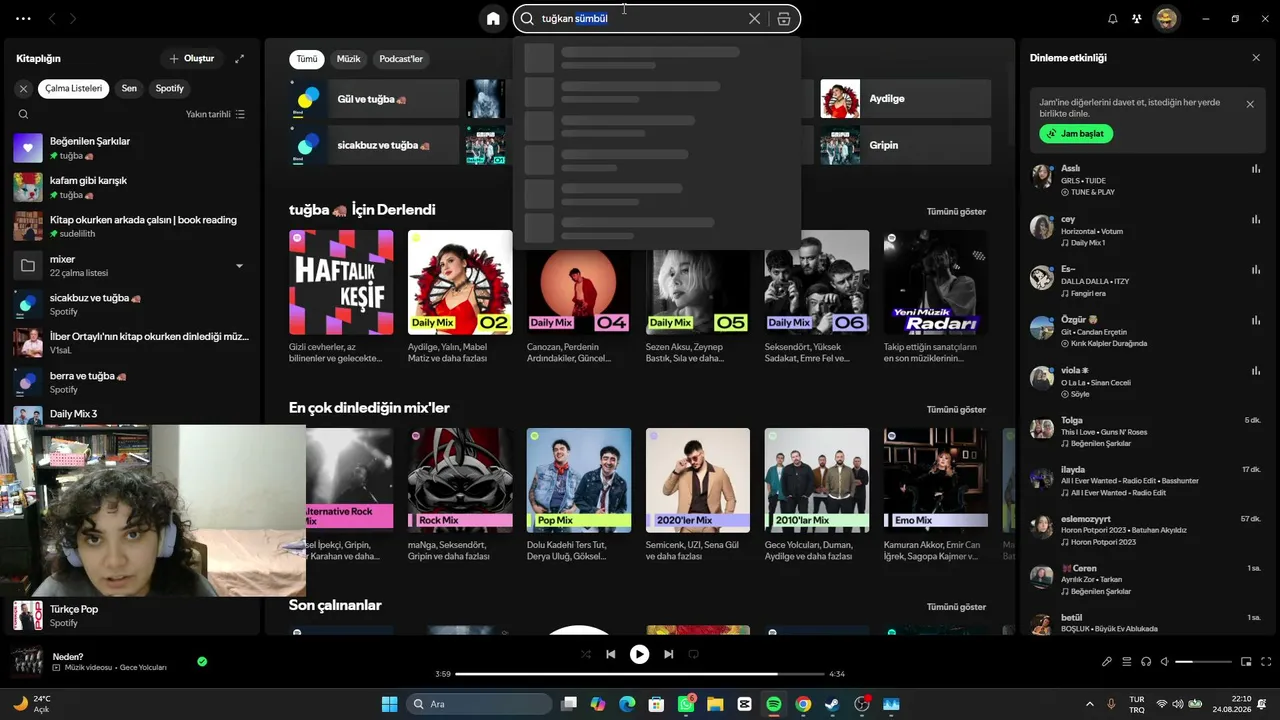The height and width of the screenshot is (720, 1280).
Task: Open Steam from the taskbar
Action: tap(832, 704)
